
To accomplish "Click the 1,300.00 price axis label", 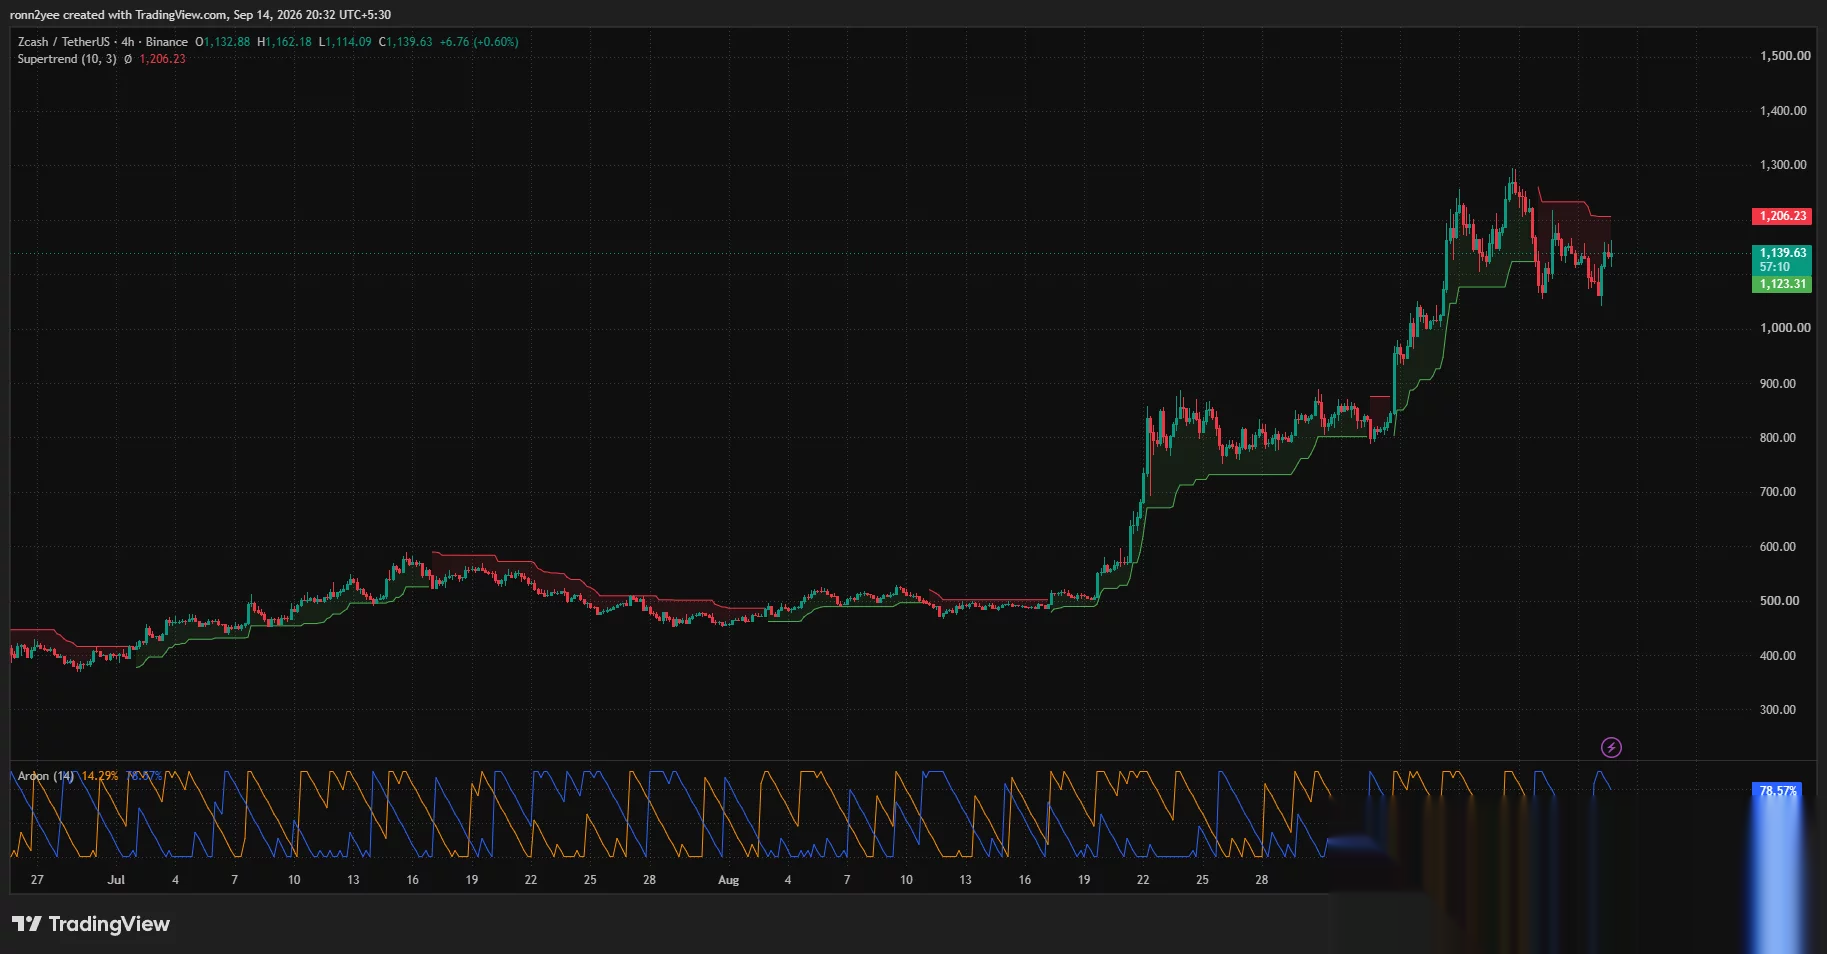I will click(1783, 165).
